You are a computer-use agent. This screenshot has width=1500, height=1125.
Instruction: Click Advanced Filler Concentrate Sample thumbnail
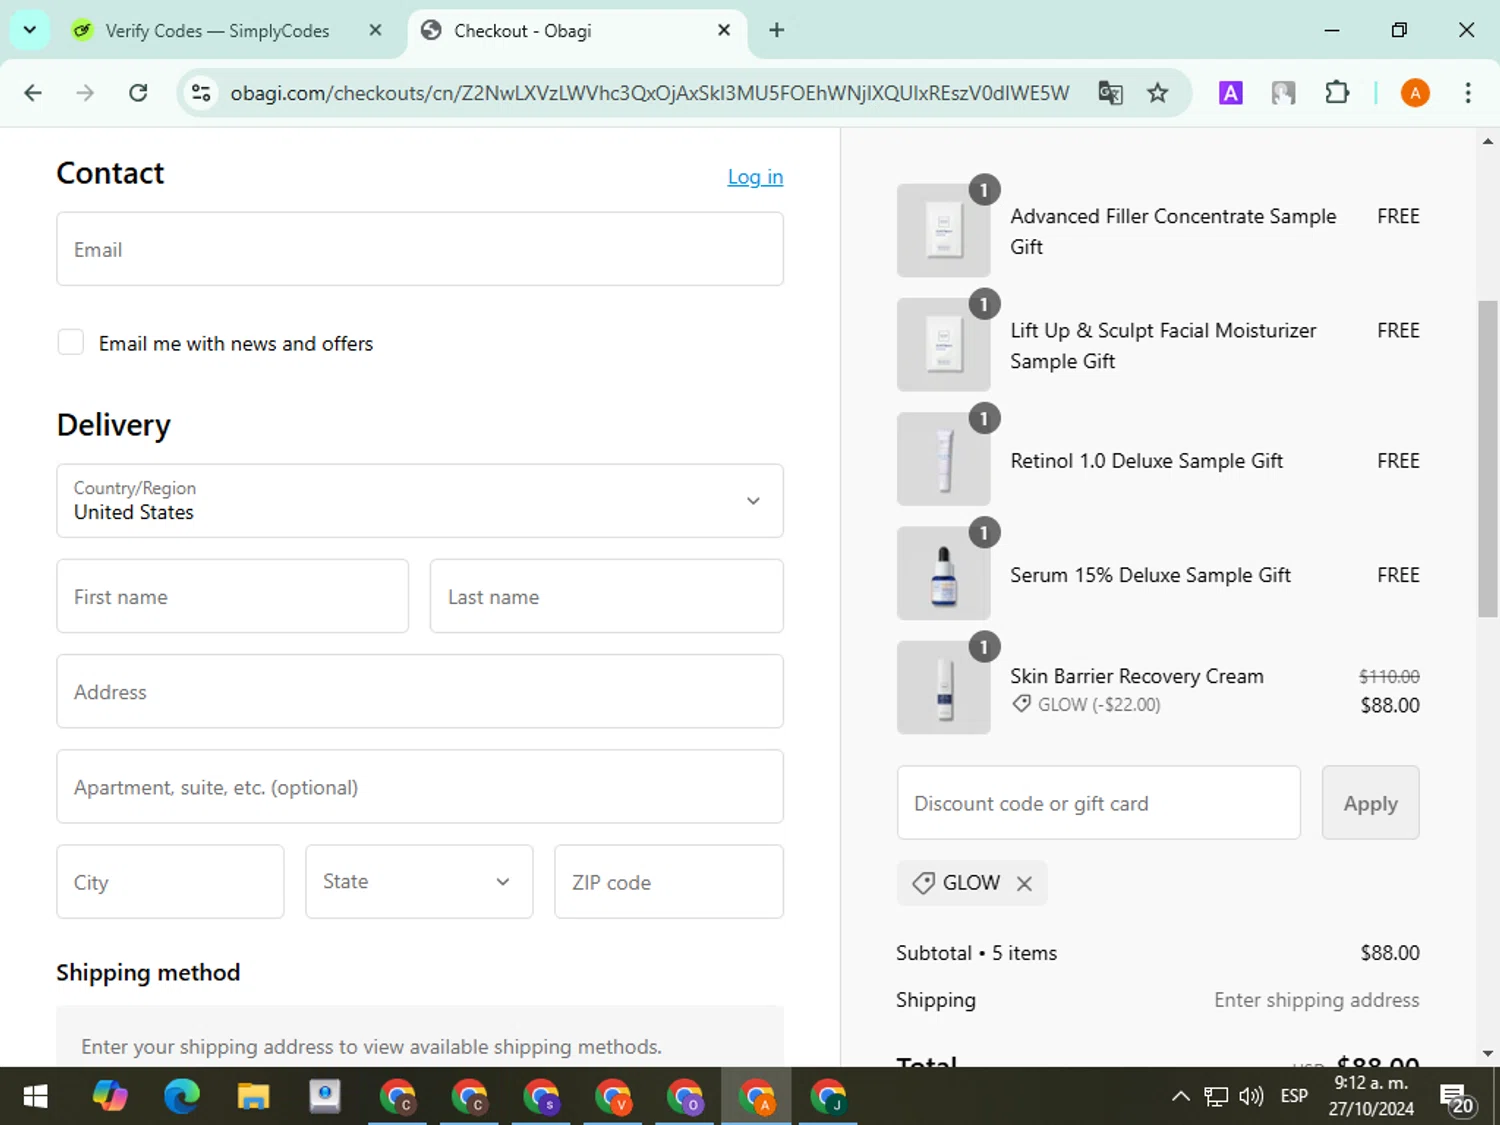click(x=944, y=230)
